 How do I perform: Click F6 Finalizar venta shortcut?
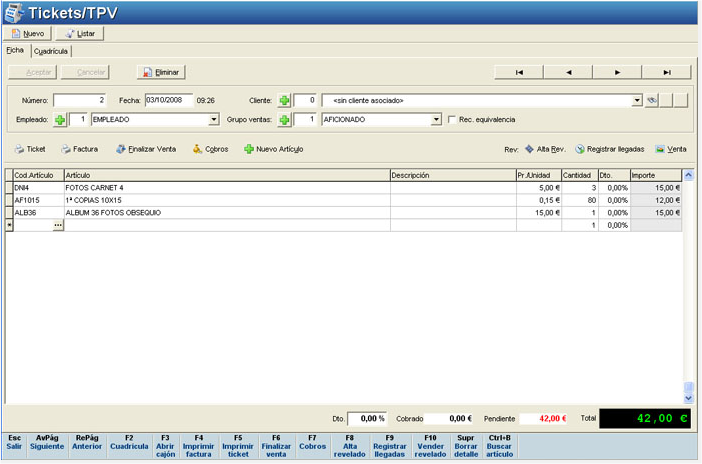(x=276, y=446)
